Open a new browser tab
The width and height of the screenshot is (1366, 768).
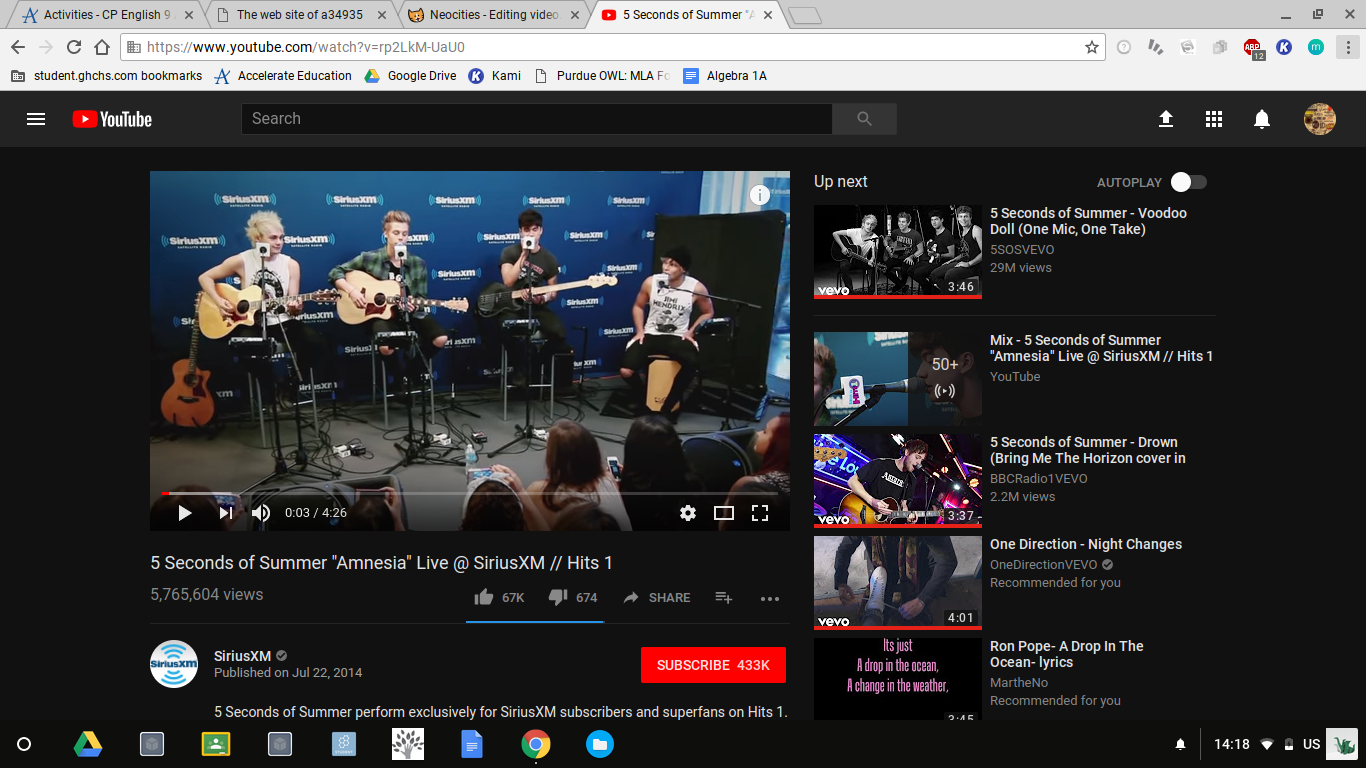coord(804,15)
